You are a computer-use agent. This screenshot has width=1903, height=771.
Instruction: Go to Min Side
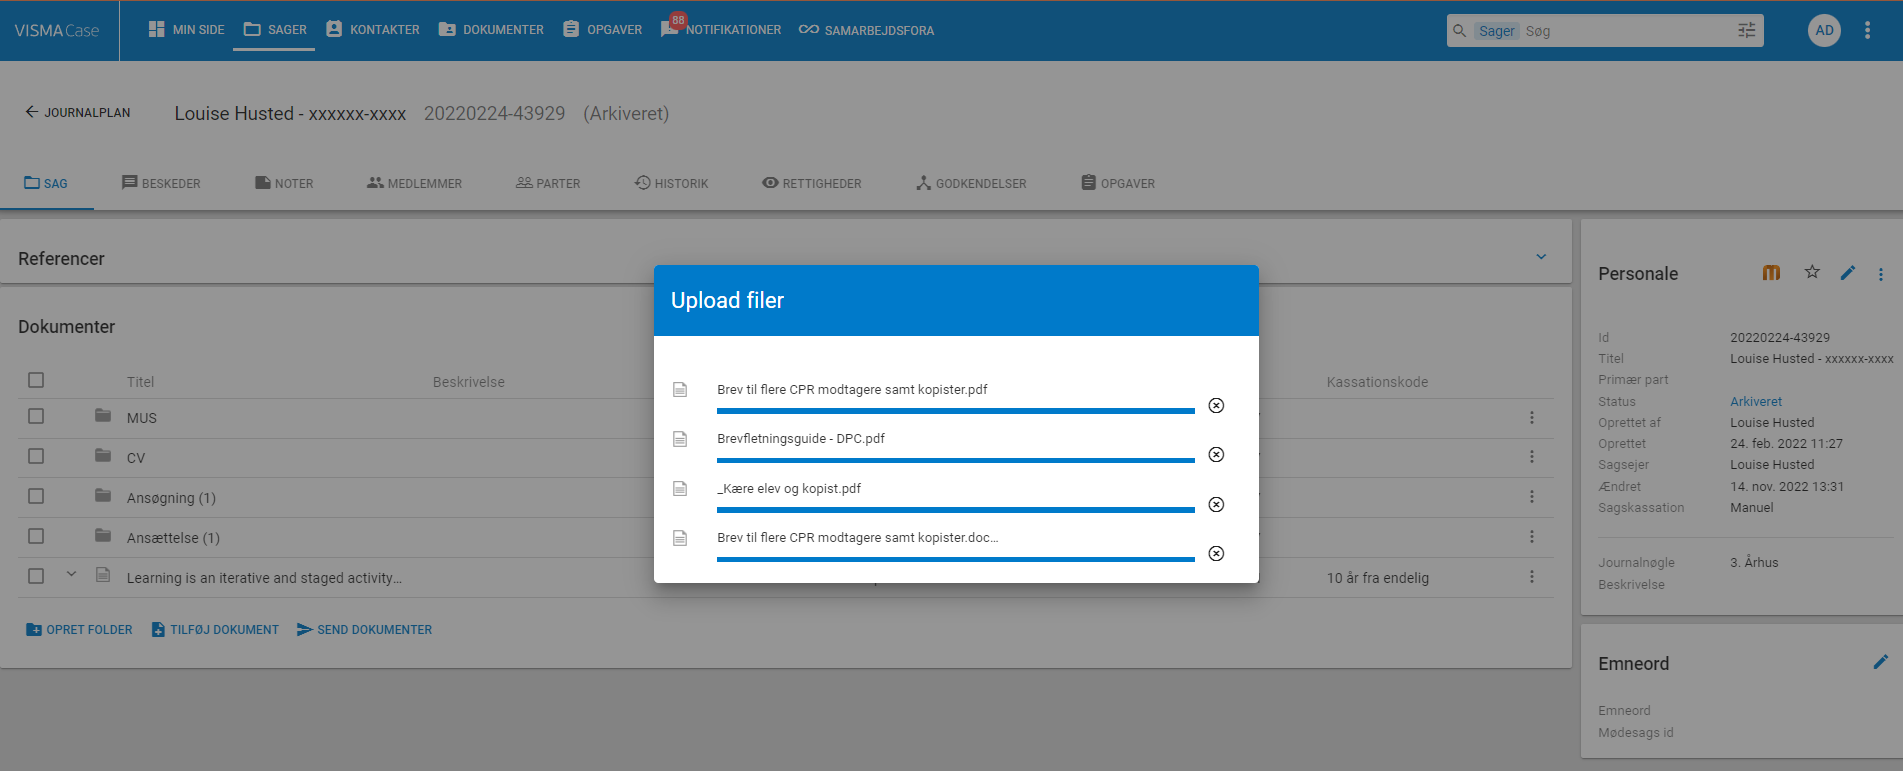click(186, 30)
